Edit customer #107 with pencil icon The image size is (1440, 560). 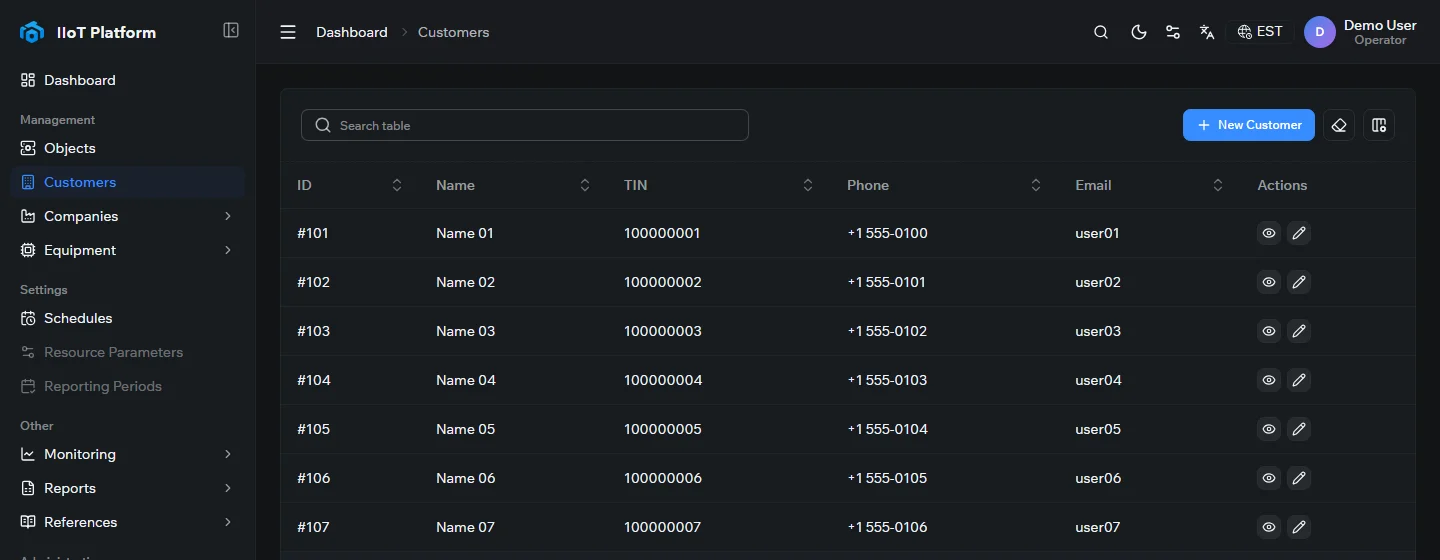tap(1299, 527)
